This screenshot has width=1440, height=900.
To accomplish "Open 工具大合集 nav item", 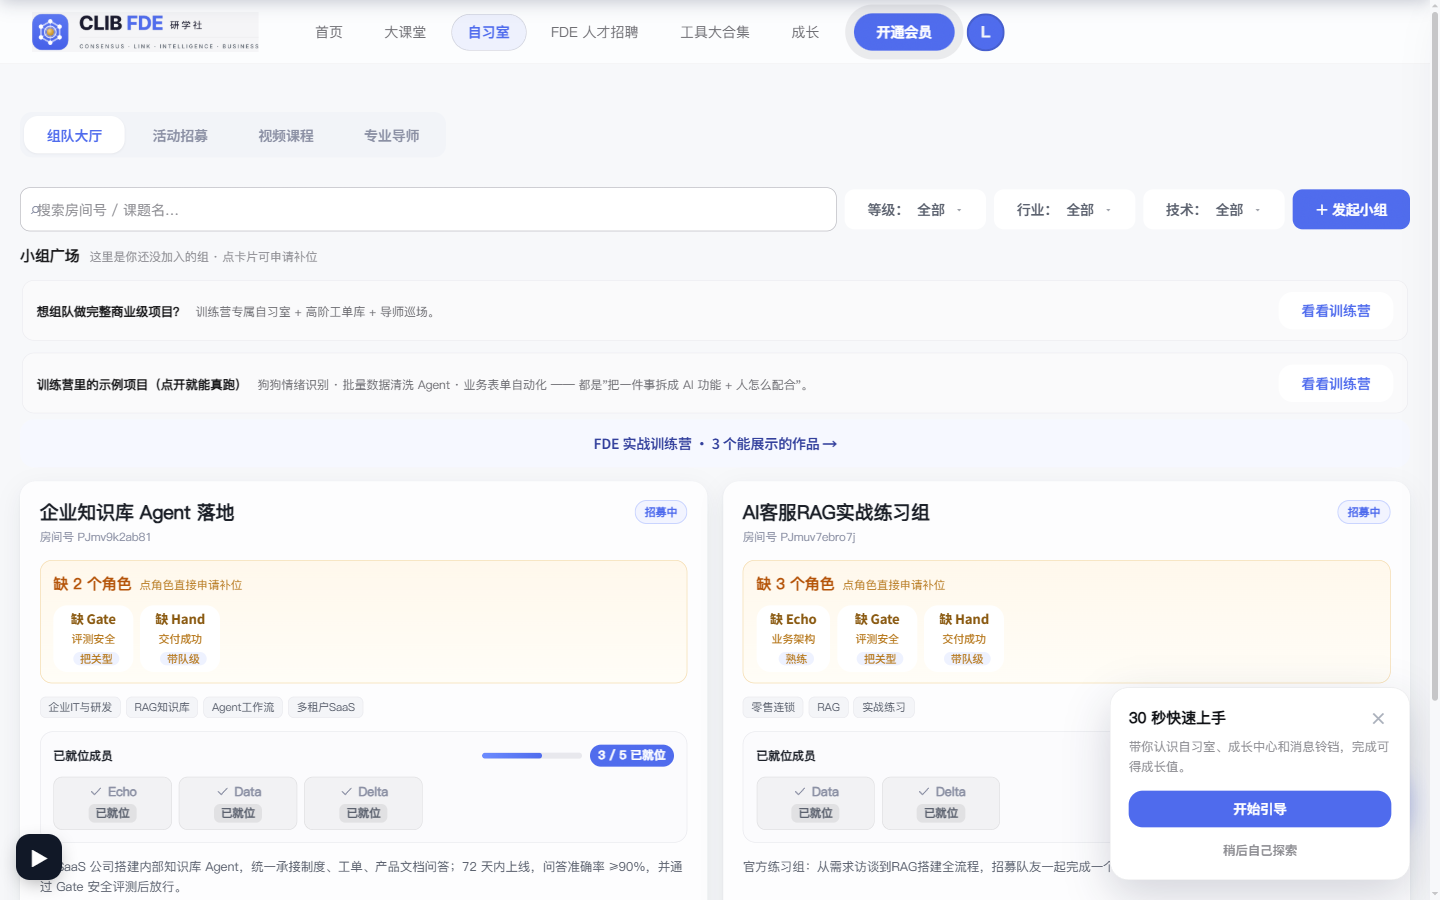I will click(x=715, y=32).
